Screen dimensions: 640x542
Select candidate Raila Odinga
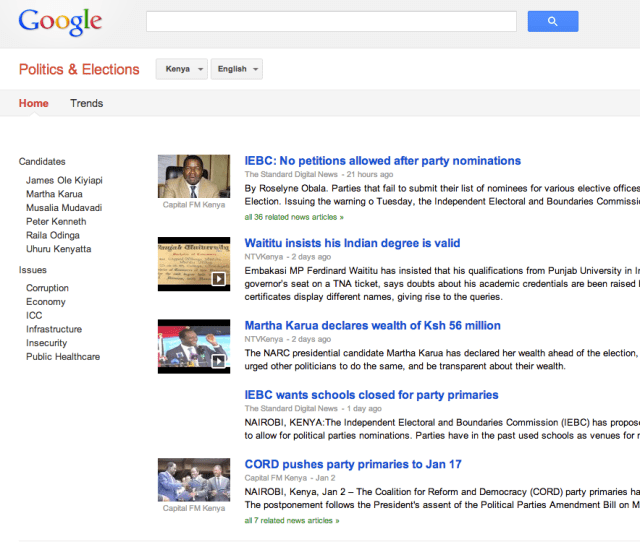(x=53, y=235)
